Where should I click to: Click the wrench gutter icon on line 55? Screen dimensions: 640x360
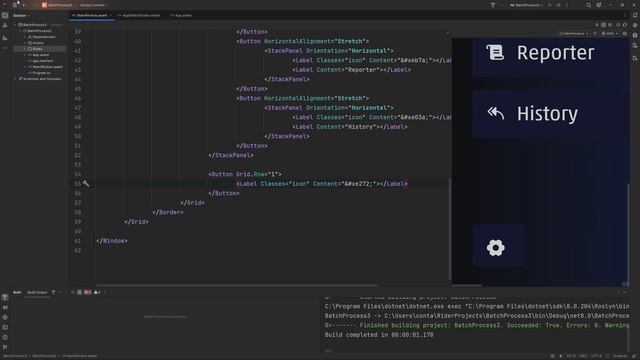[x=86, y=184]
